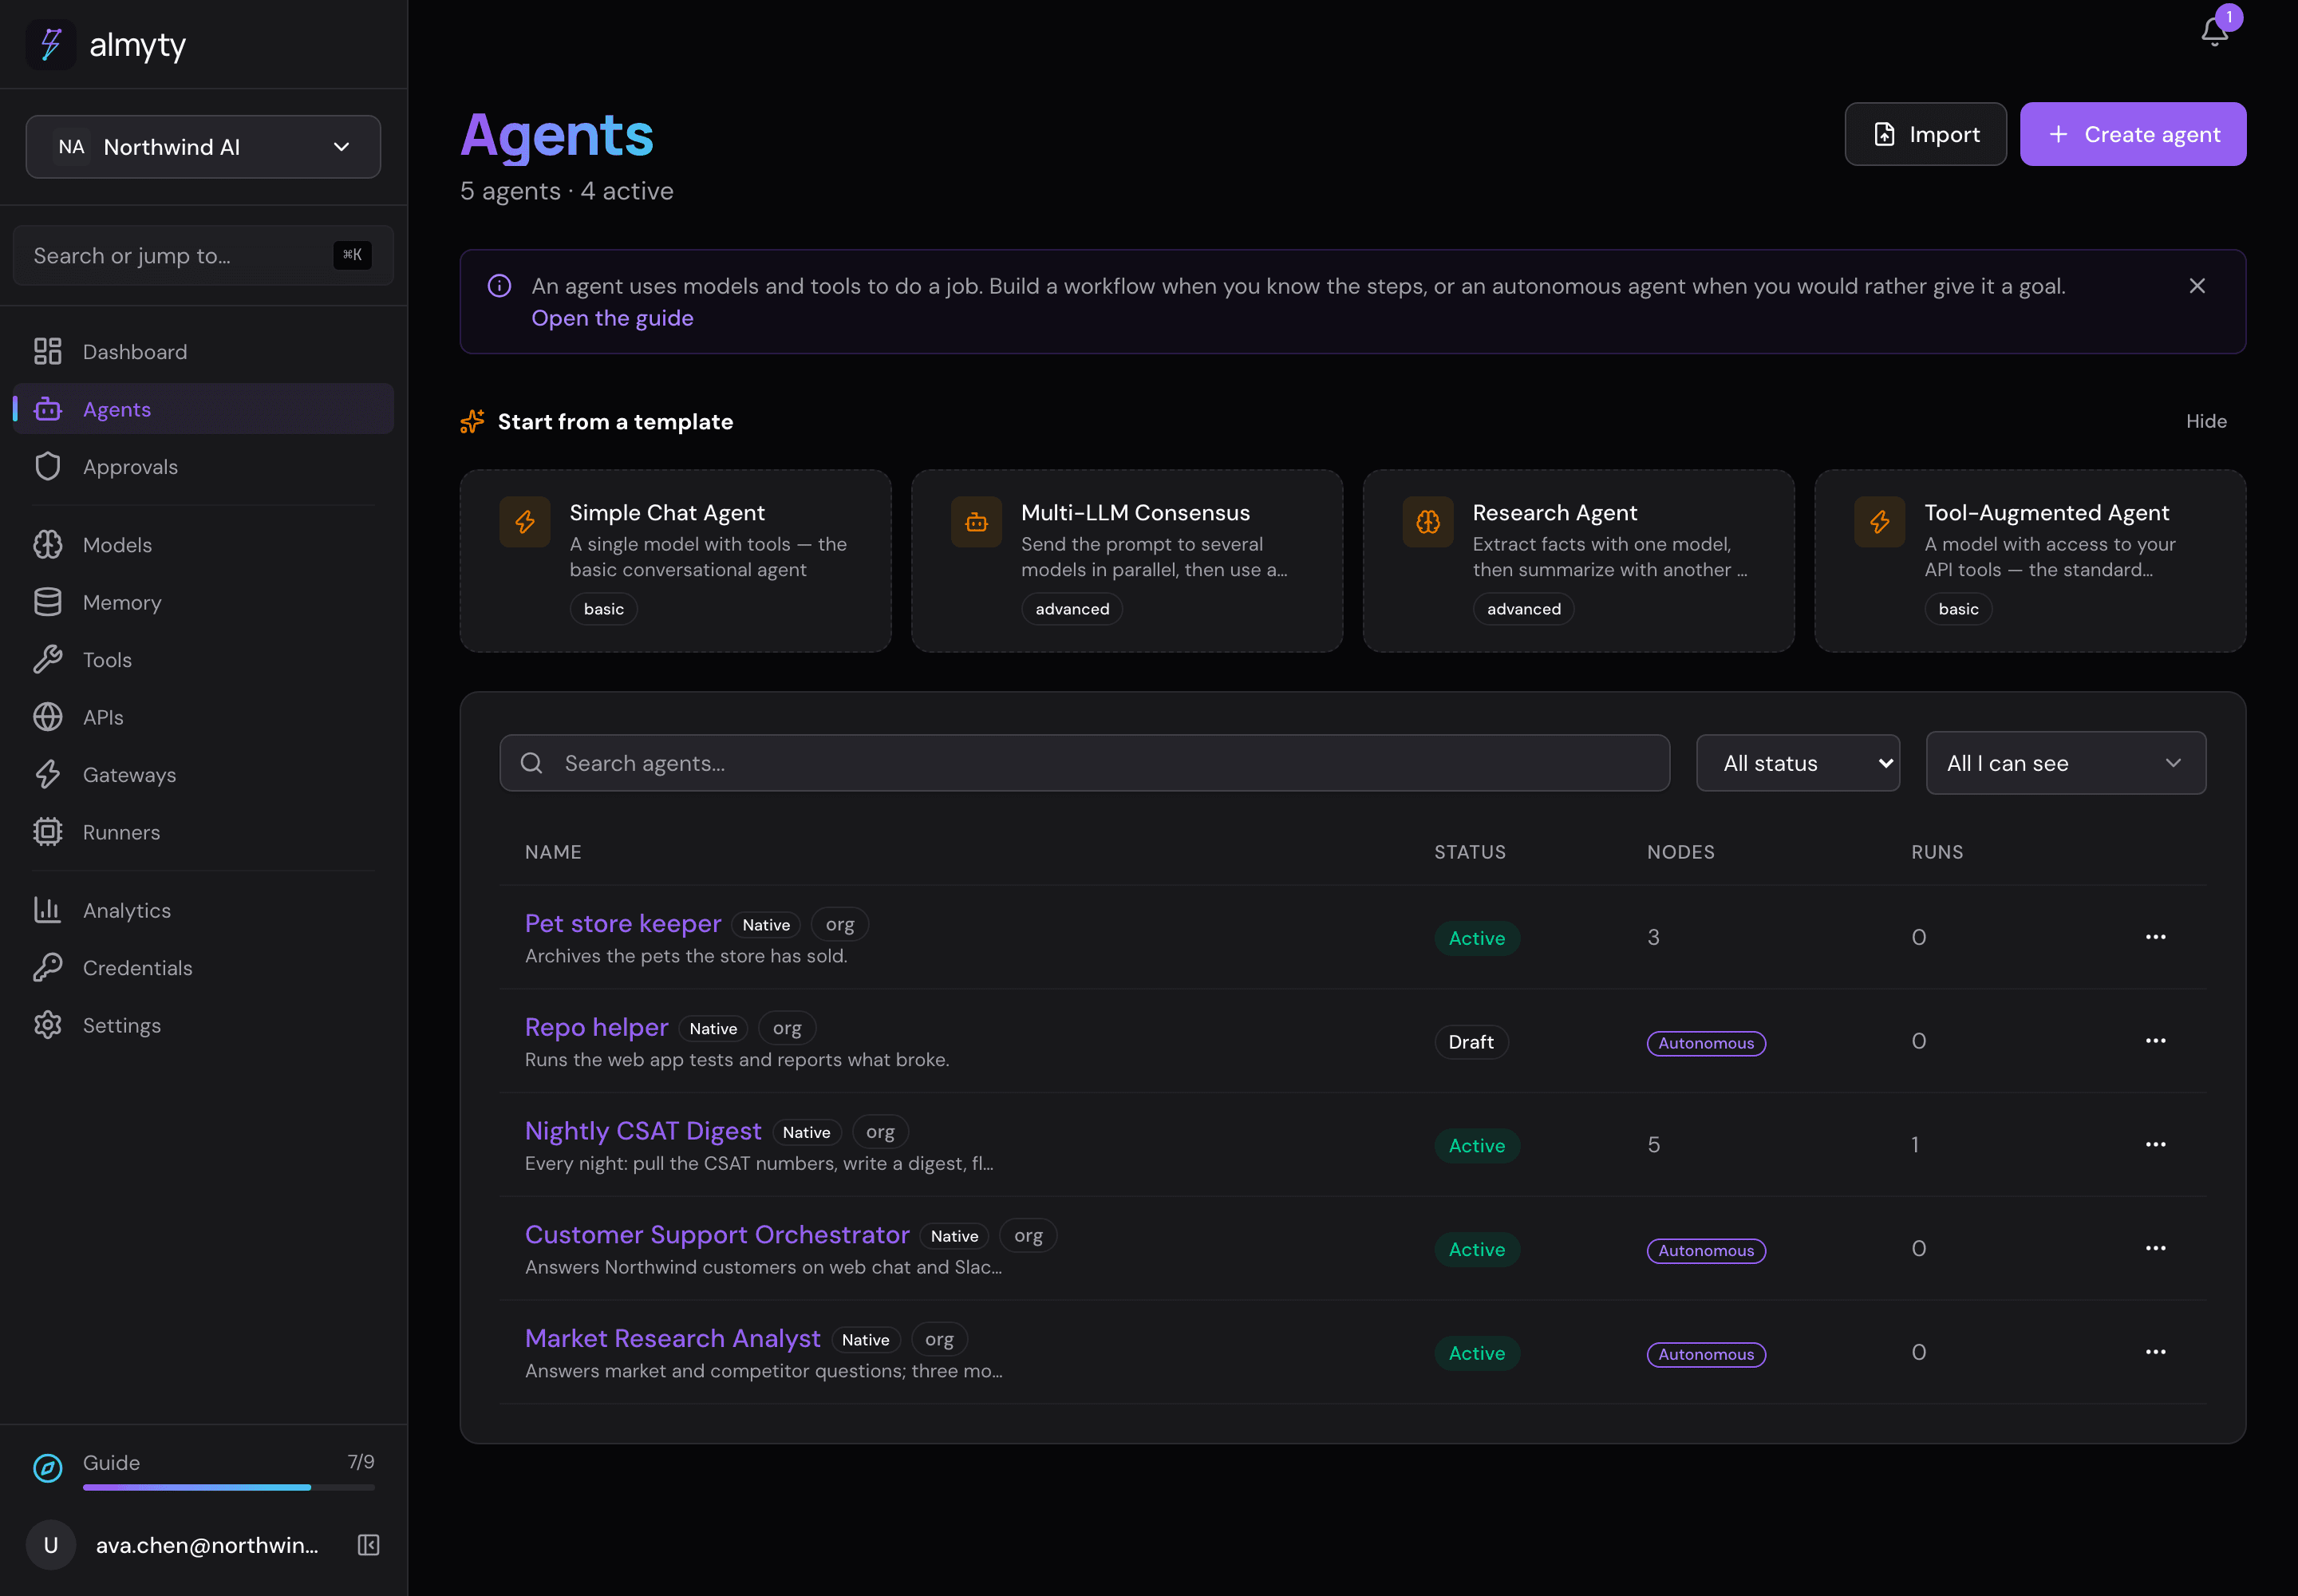Go to Dashboard in sidebar

pos(203,352)
